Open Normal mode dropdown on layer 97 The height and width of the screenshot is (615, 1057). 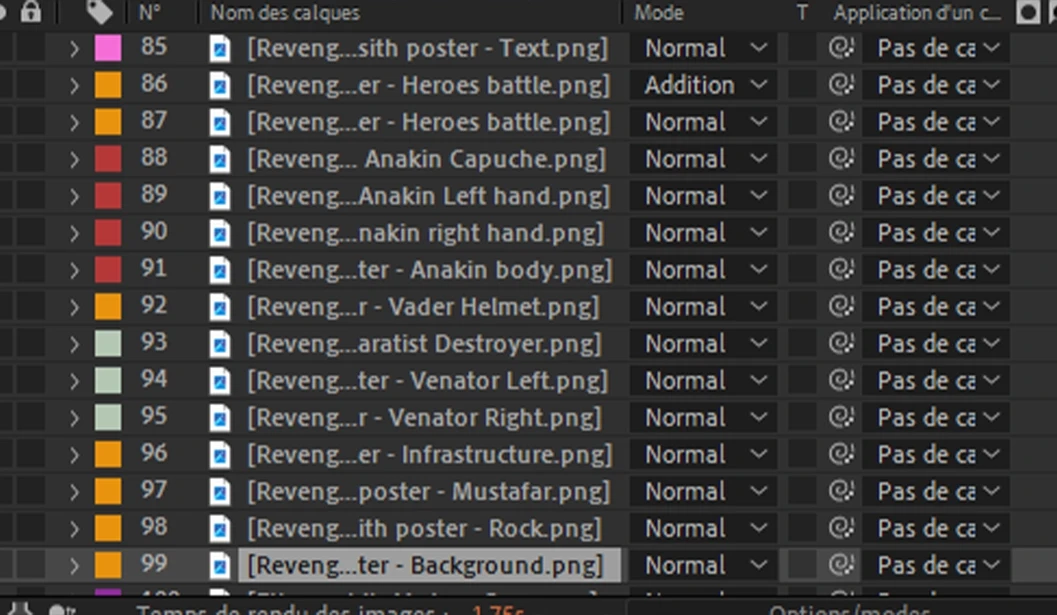pos(703,492)
